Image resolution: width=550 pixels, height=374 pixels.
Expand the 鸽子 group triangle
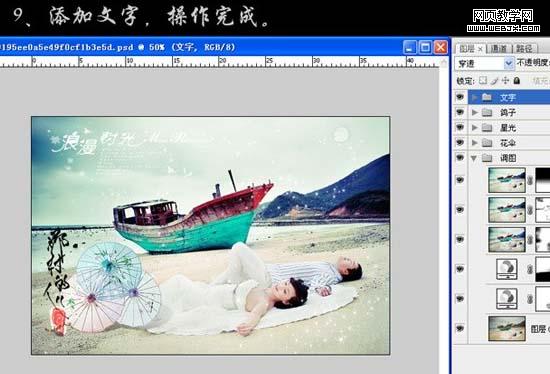[x=475, y=112]
